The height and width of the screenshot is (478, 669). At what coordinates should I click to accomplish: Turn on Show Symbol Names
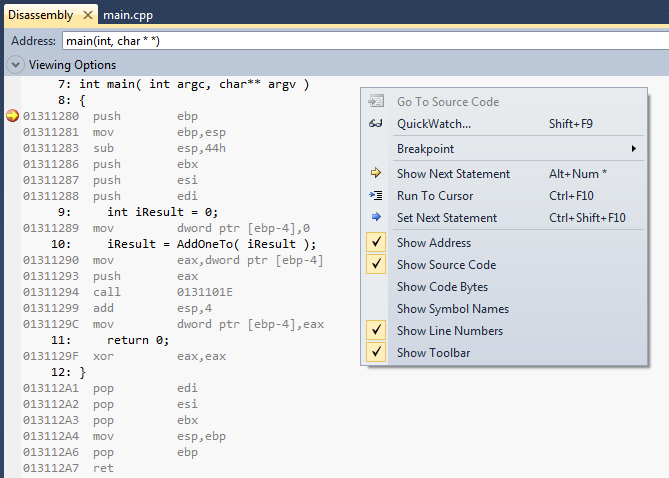452,309
